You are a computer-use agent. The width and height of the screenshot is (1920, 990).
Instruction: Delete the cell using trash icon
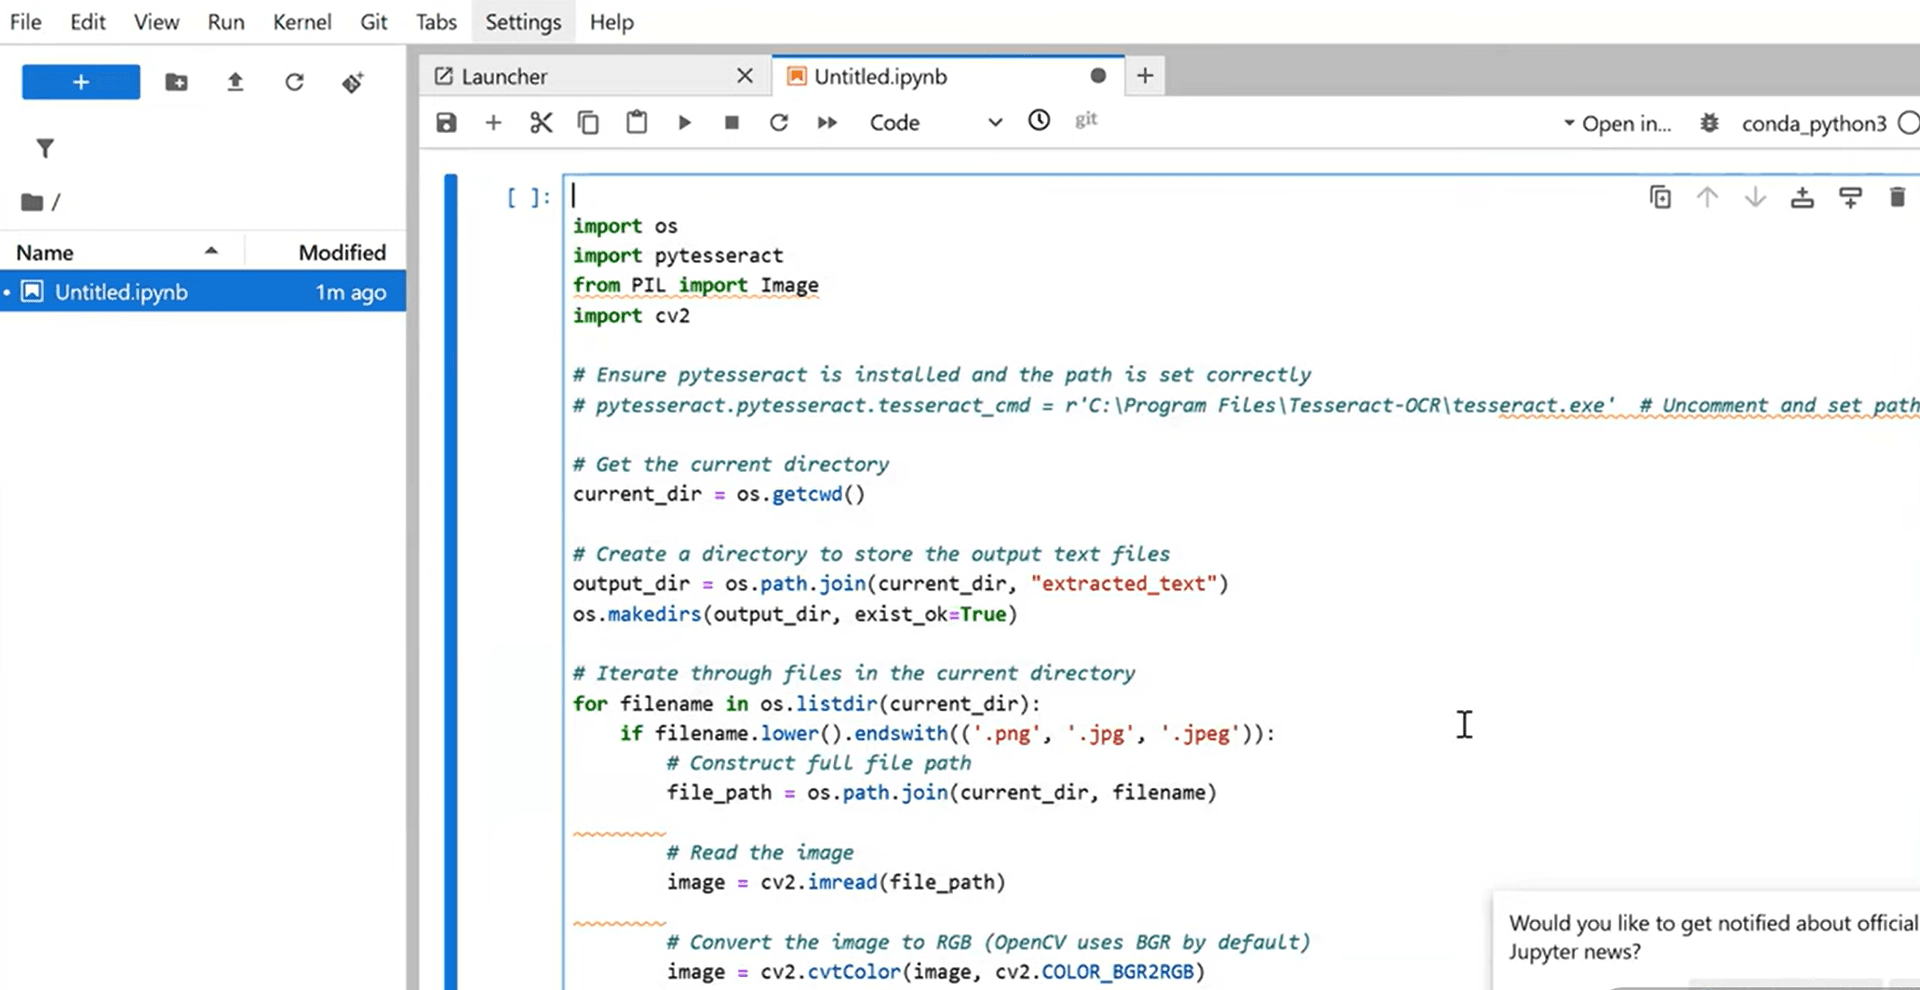click(x=1898, y=197)
